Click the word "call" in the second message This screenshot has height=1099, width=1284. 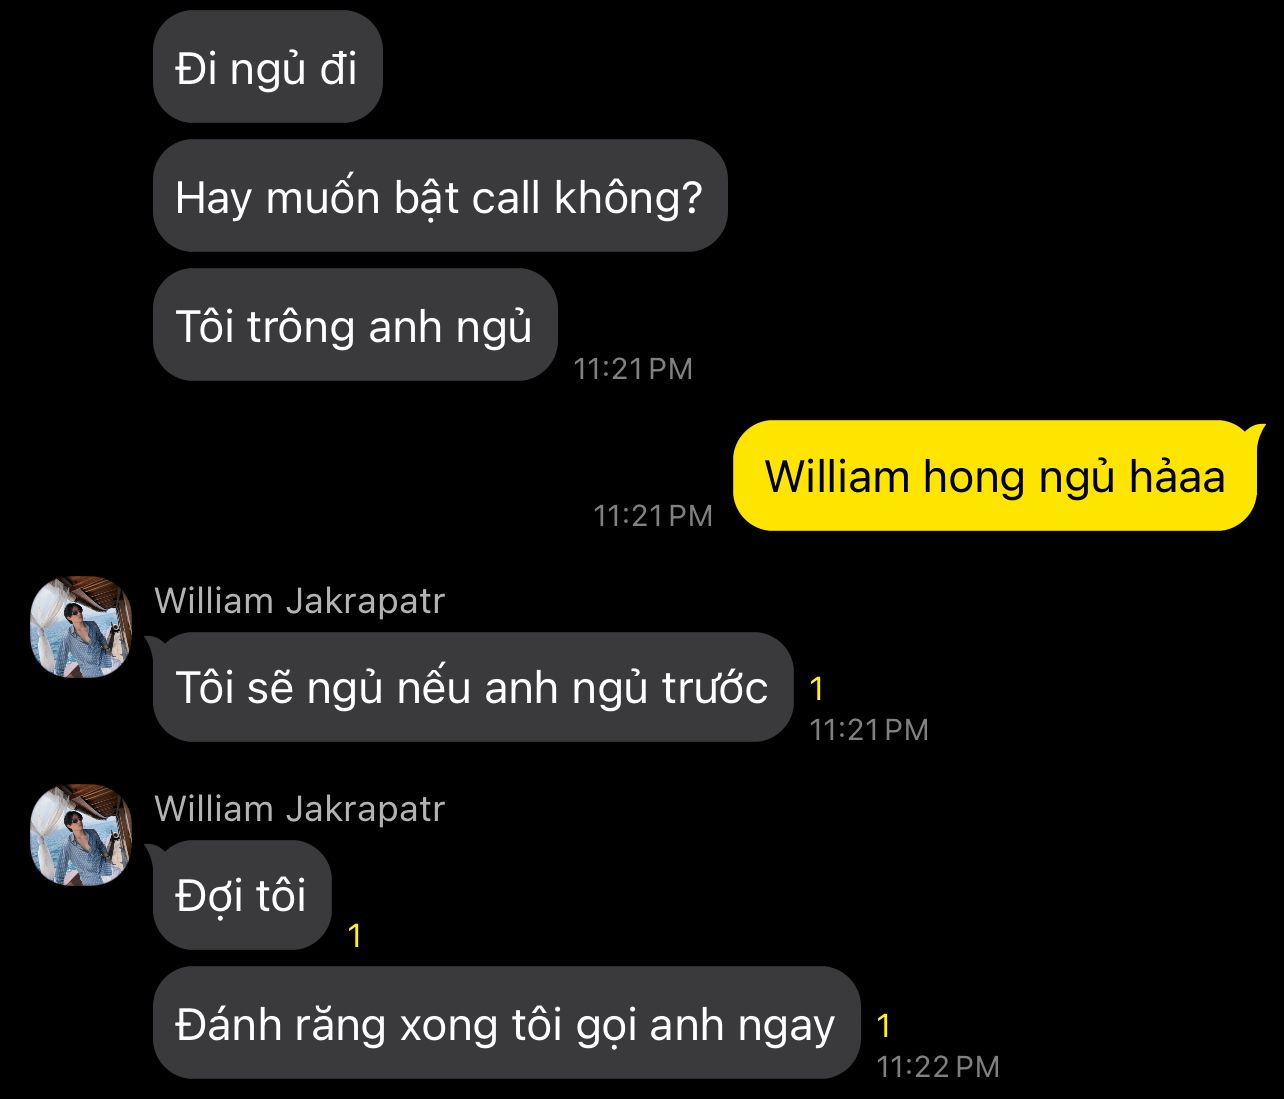point(506,197)
